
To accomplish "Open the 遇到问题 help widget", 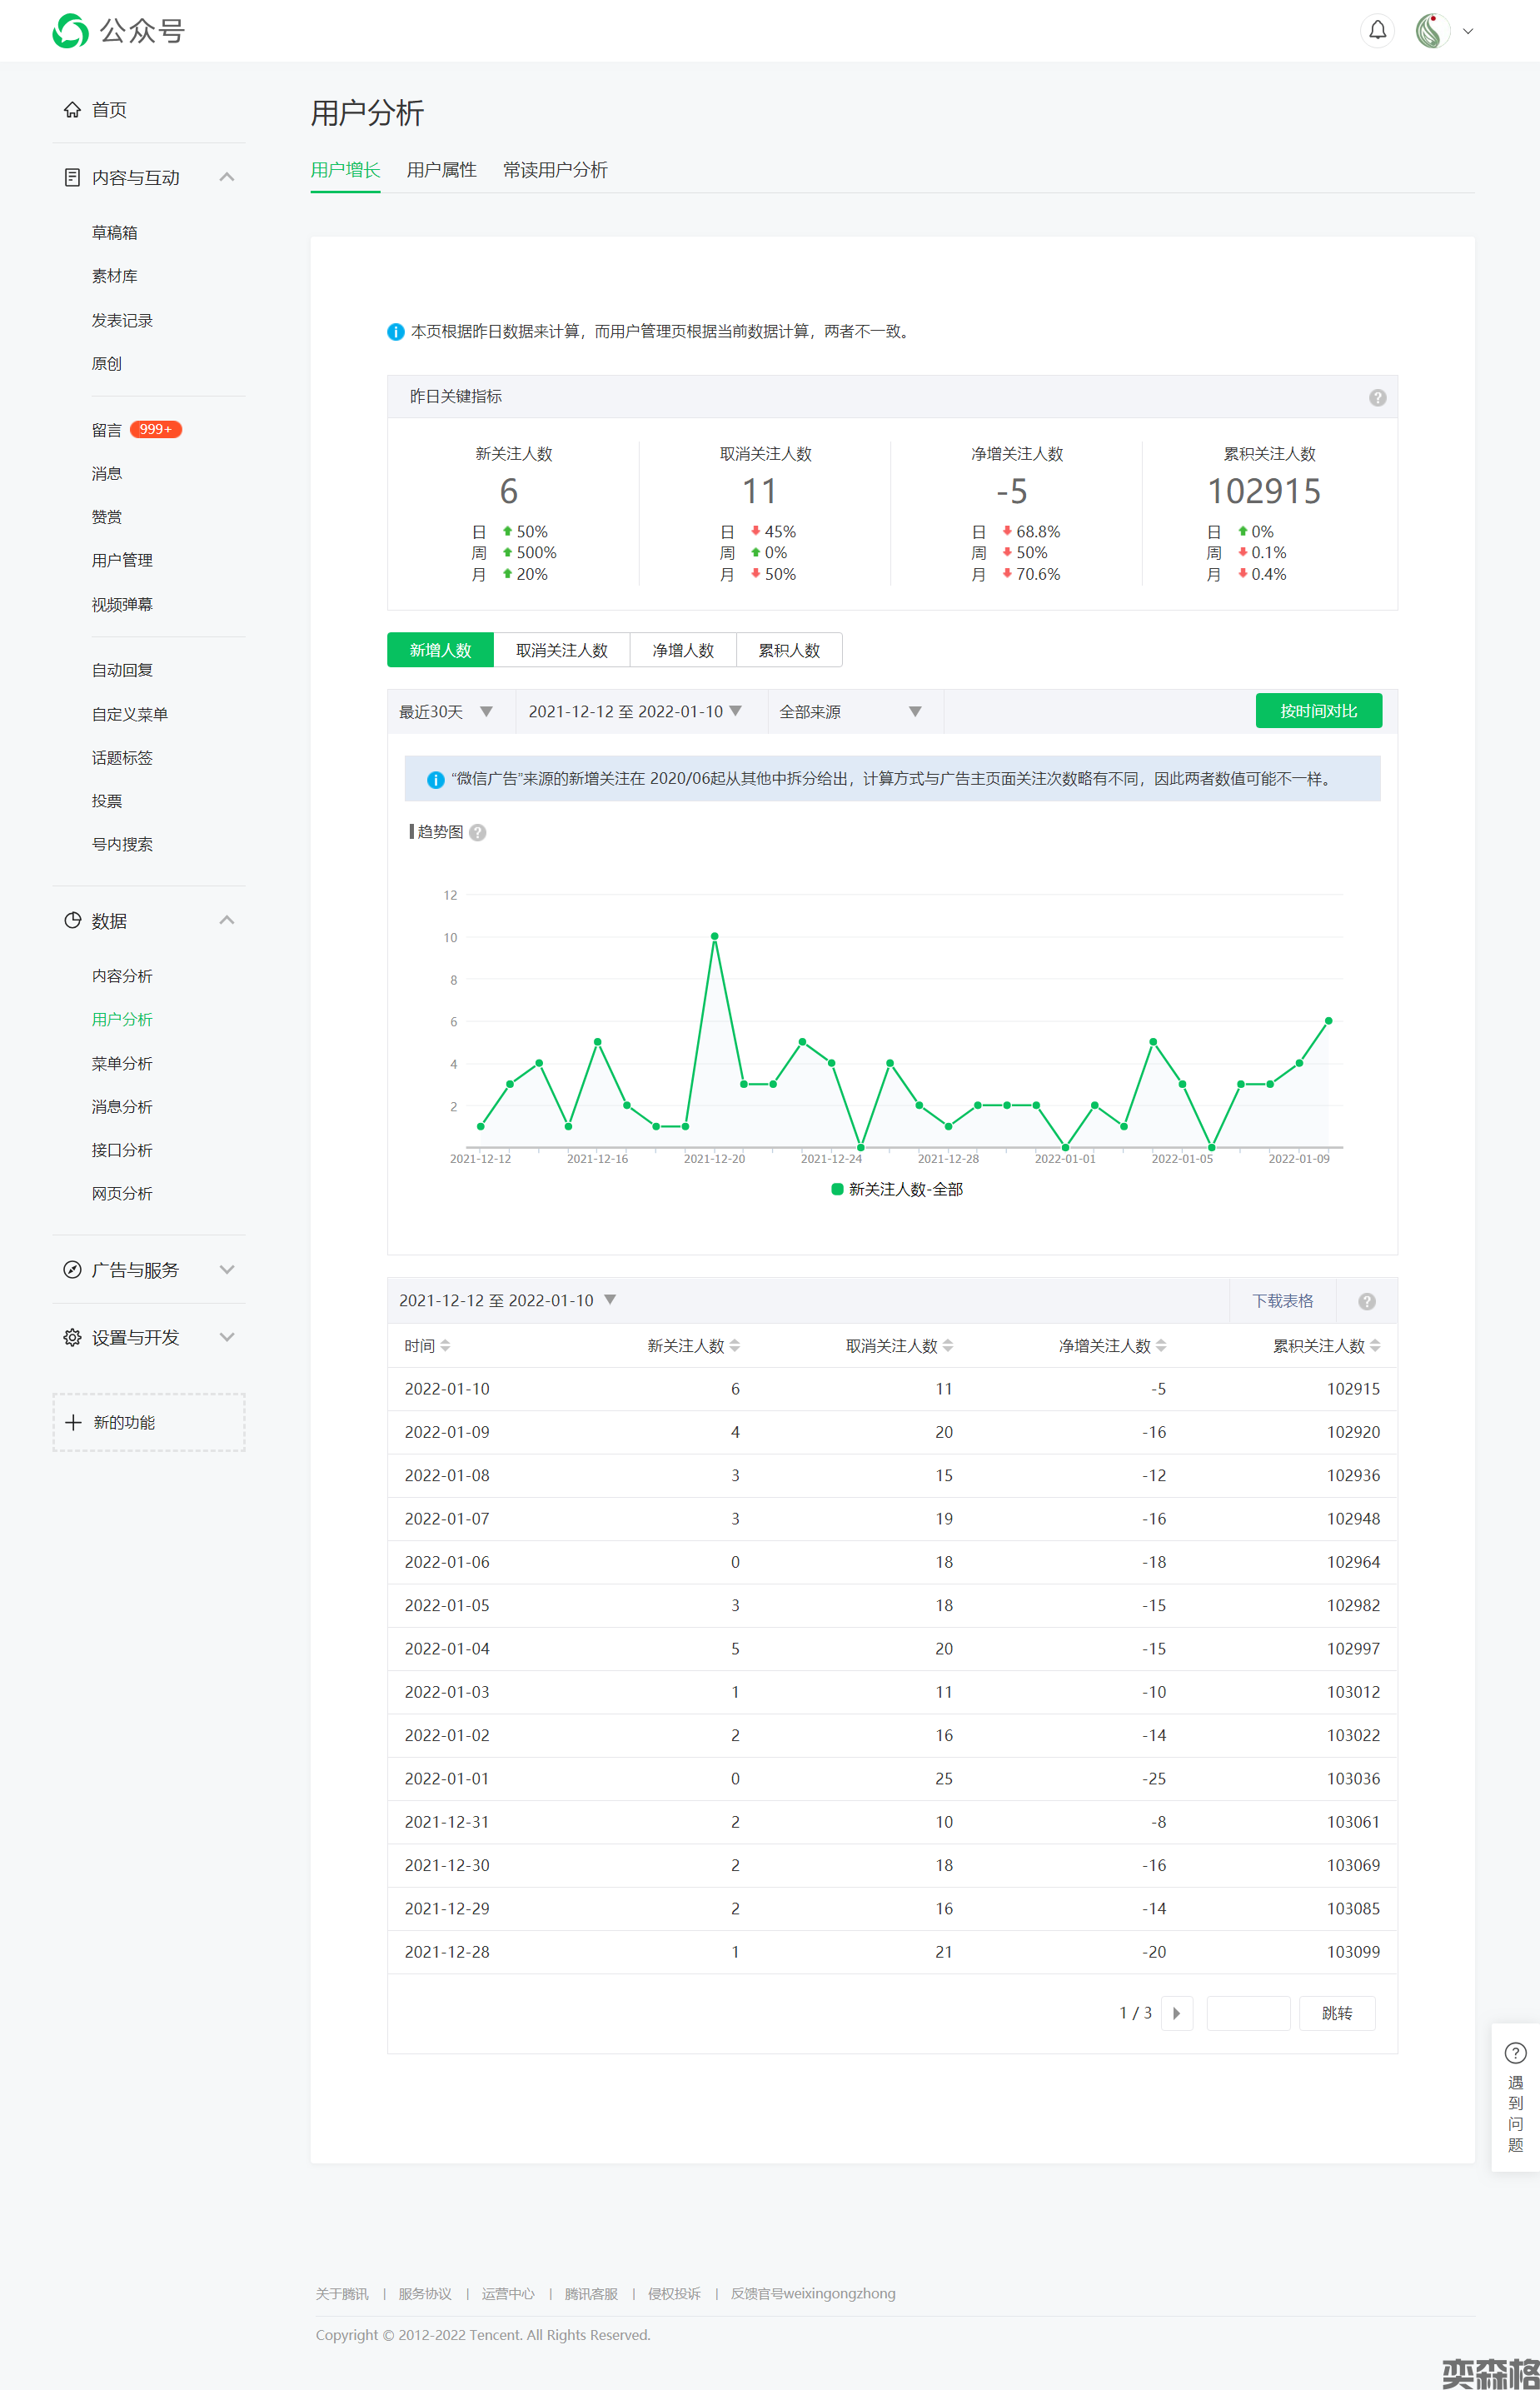I will click(1515, 2097).
